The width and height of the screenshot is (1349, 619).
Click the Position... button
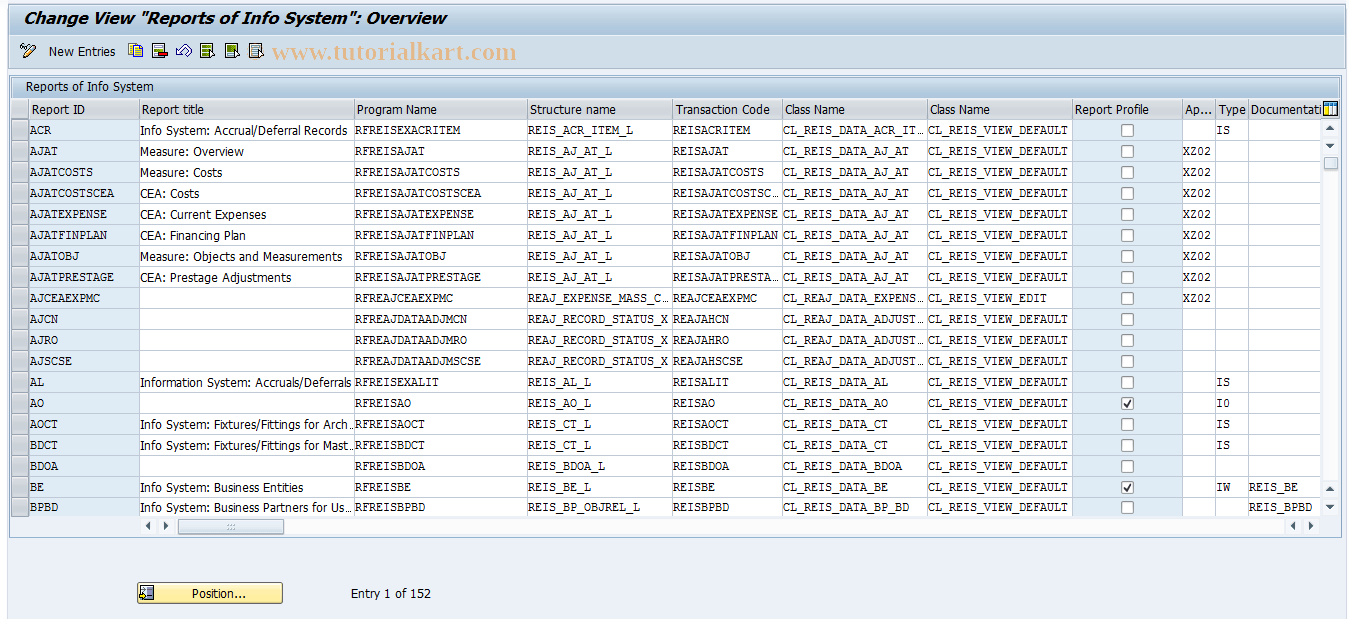[x=209, y=593]
